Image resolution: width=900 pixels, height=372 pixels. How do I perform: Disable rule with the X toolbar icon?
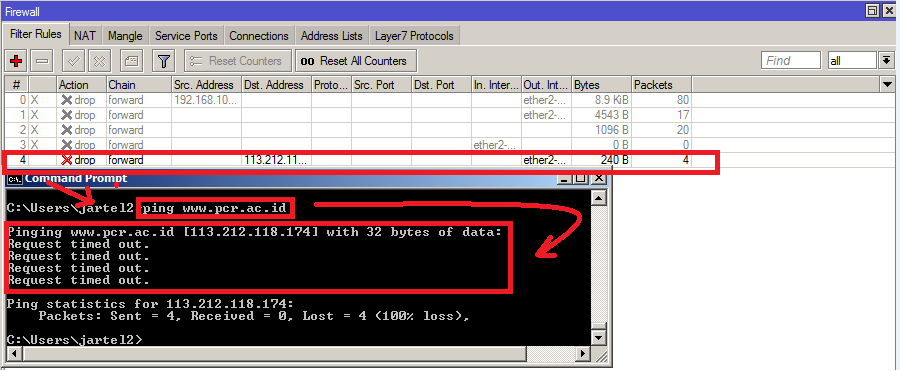pyautogui.click(x=100, y=61)
